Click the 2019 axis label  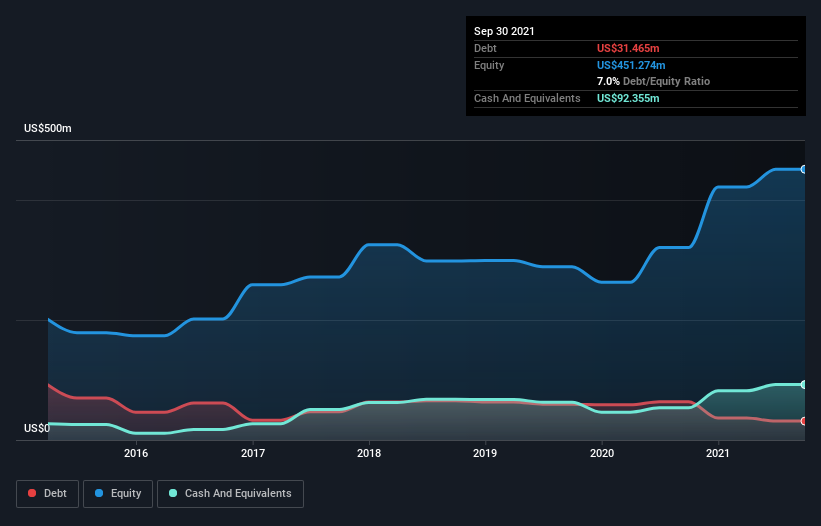485,453
